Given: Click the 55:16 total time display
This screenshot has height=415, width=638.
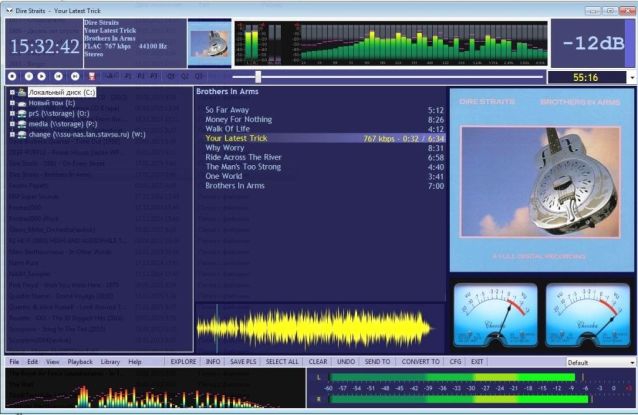Looking at the screenshot, I should [x=586, y=77].
